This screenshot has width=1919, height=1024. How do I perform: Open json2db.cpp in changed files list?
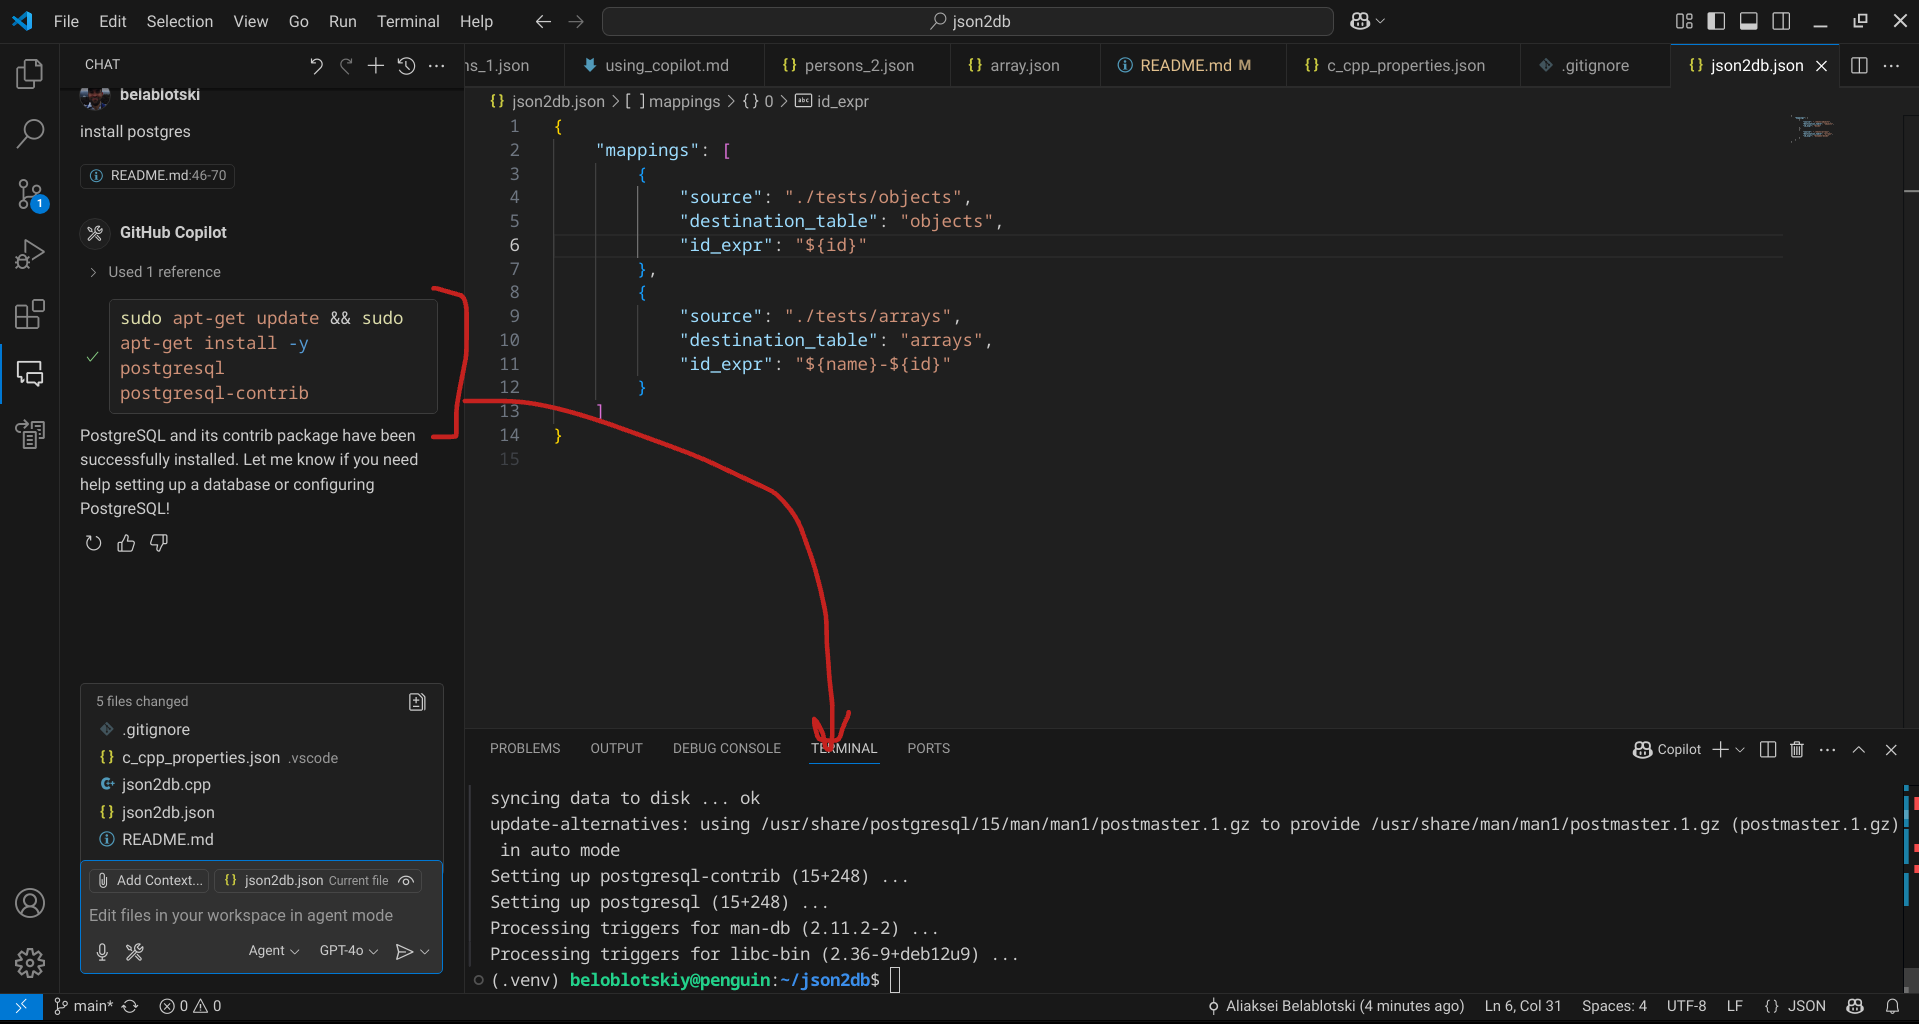point(166,785)
